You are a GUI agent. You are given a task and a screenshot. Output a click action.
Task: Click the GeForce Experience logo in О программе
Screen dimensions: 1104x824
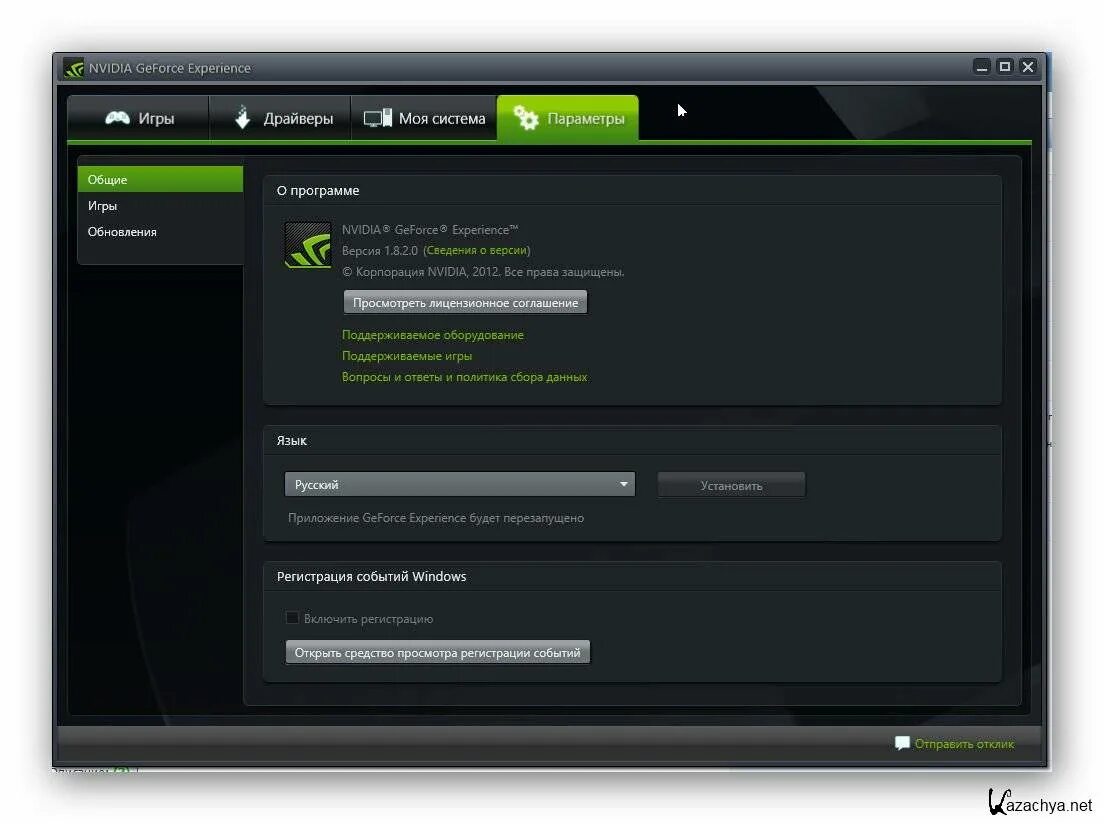[308, 245]
